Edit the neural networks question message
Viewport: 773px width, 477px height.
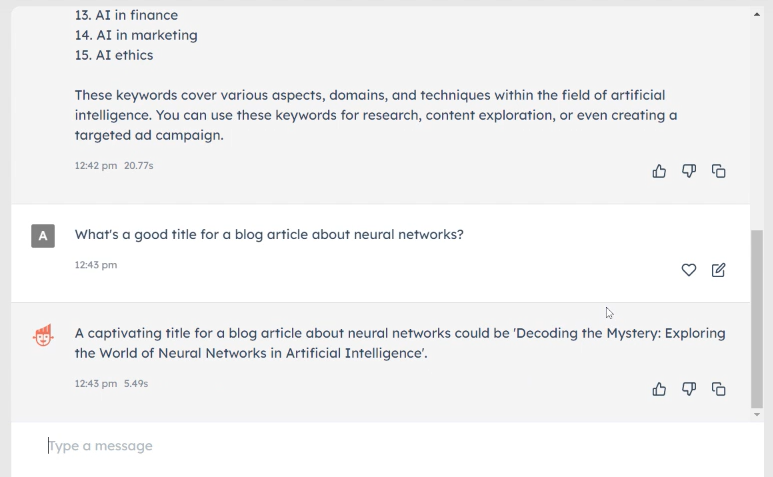(718, 270)
